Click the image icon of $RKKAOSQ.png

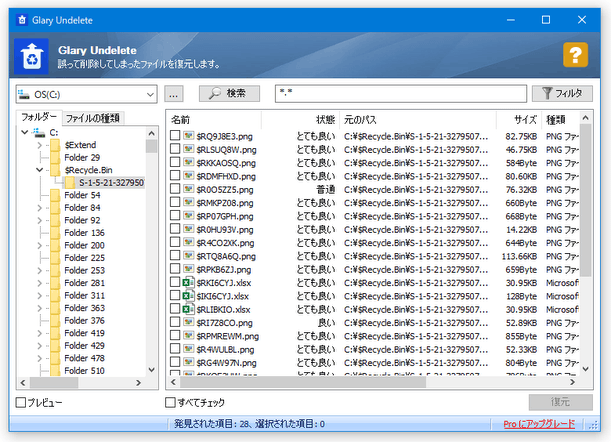point(189,163)
